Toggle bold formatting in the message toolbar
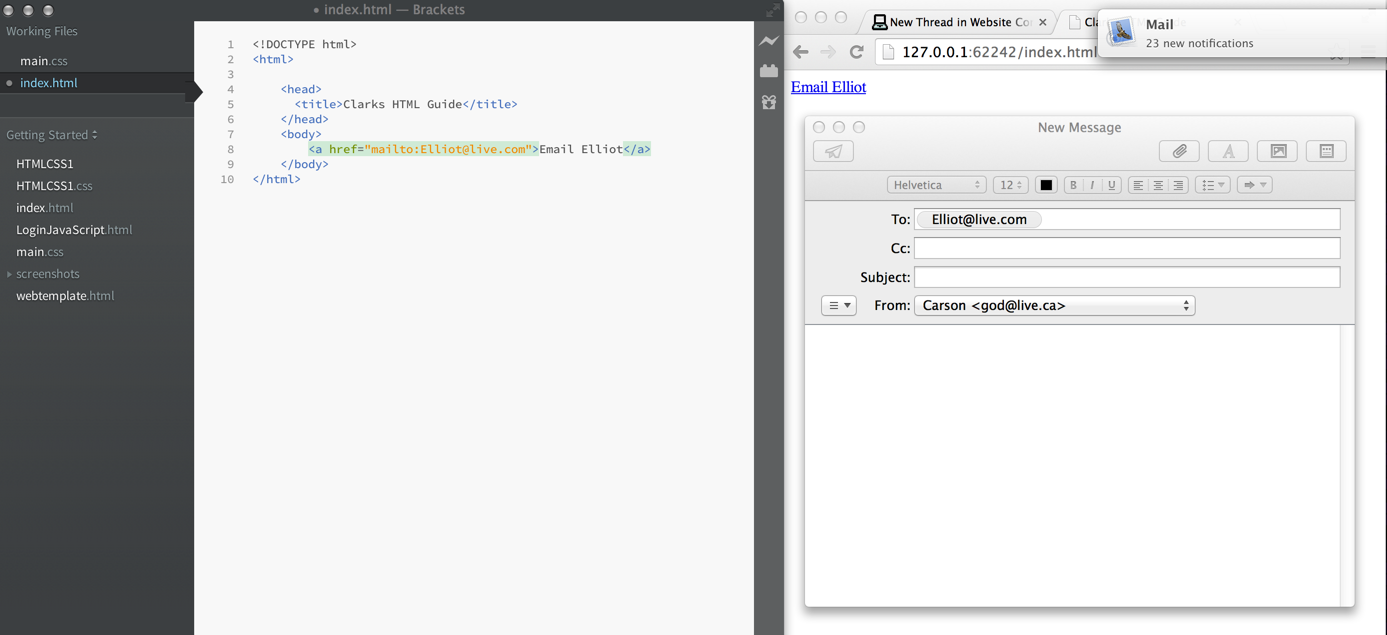 tap(1073, 185)
